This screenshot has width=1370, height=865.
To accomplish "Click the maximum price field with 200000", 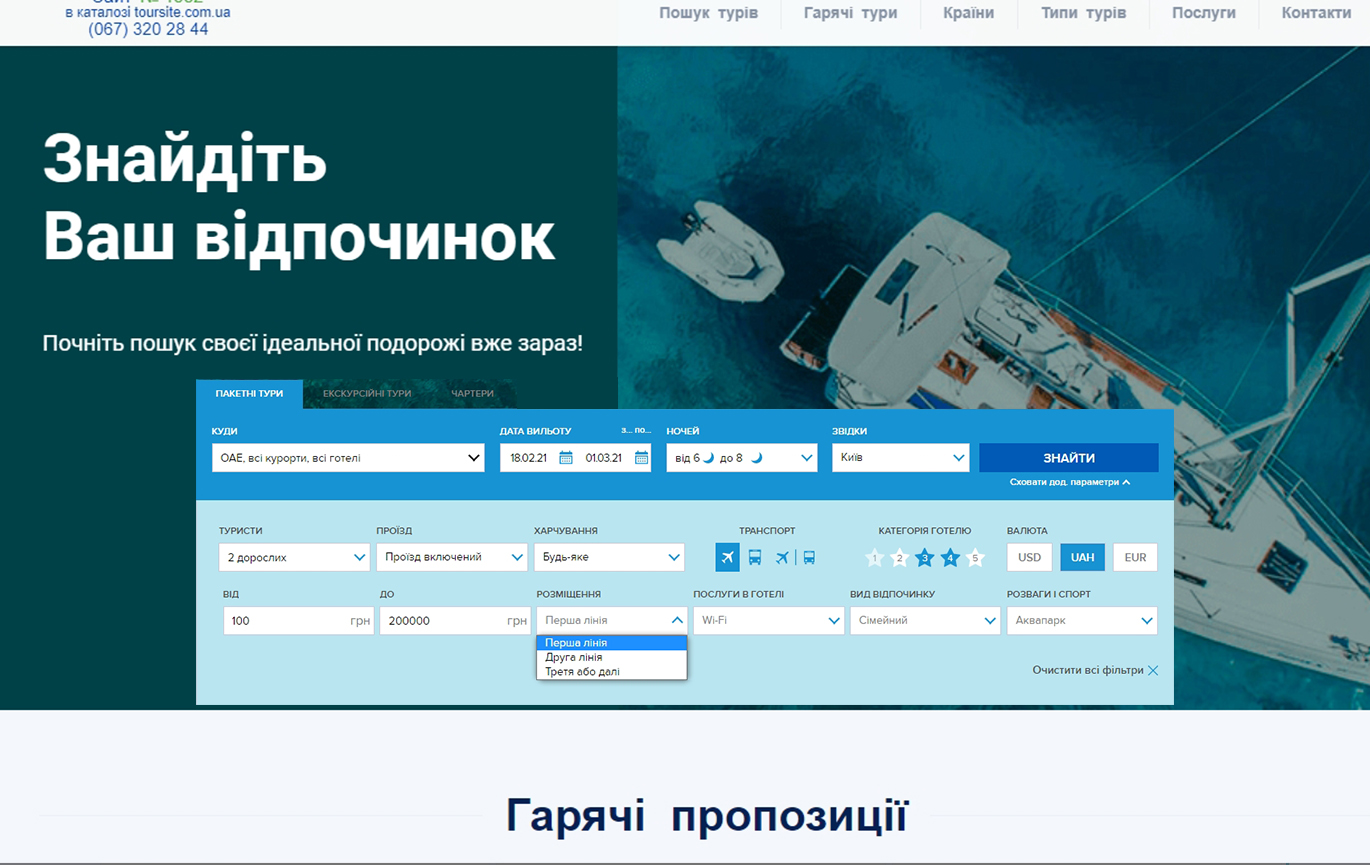I will click(455, 620).
